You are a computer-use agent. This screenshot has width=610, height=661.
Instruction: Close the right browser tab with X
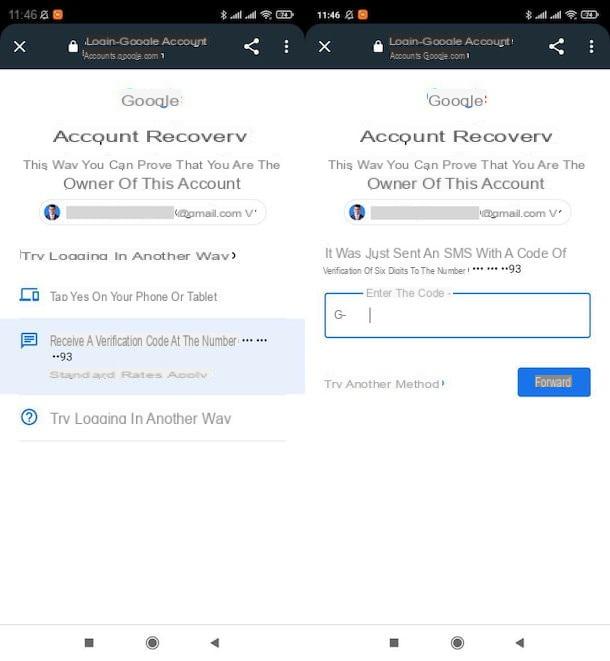pos(325,46)
